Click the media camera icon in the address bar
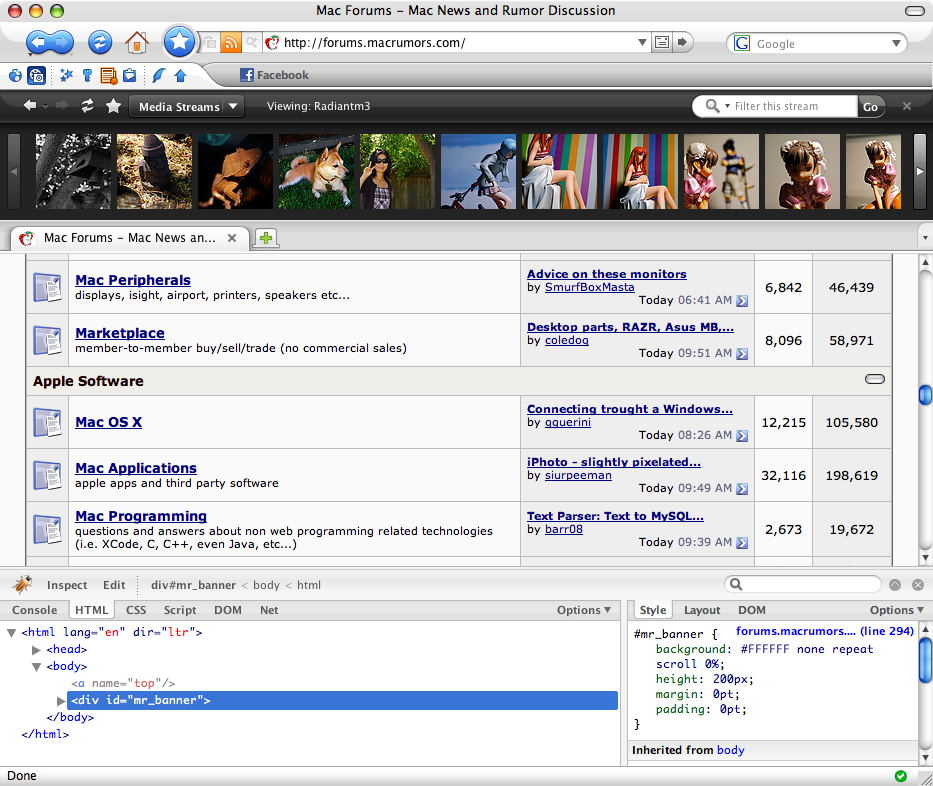Image resolution: width=933 pixels, height=786 pixels. point(210,43)
